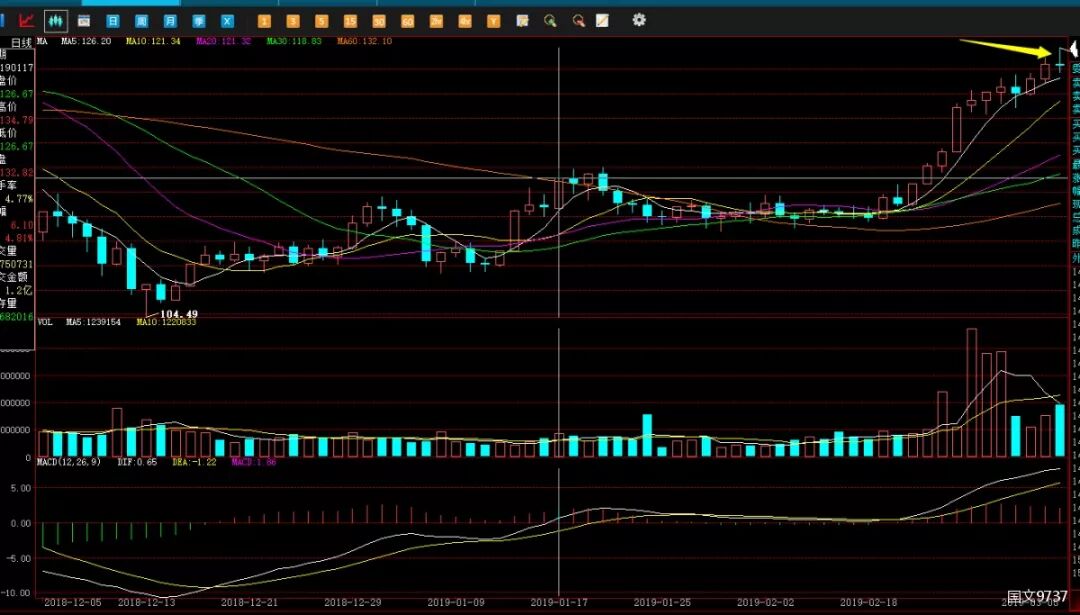The image size is (1080, 615).
Task: Click the tallest red volume bar
Action: pos(972,393)
